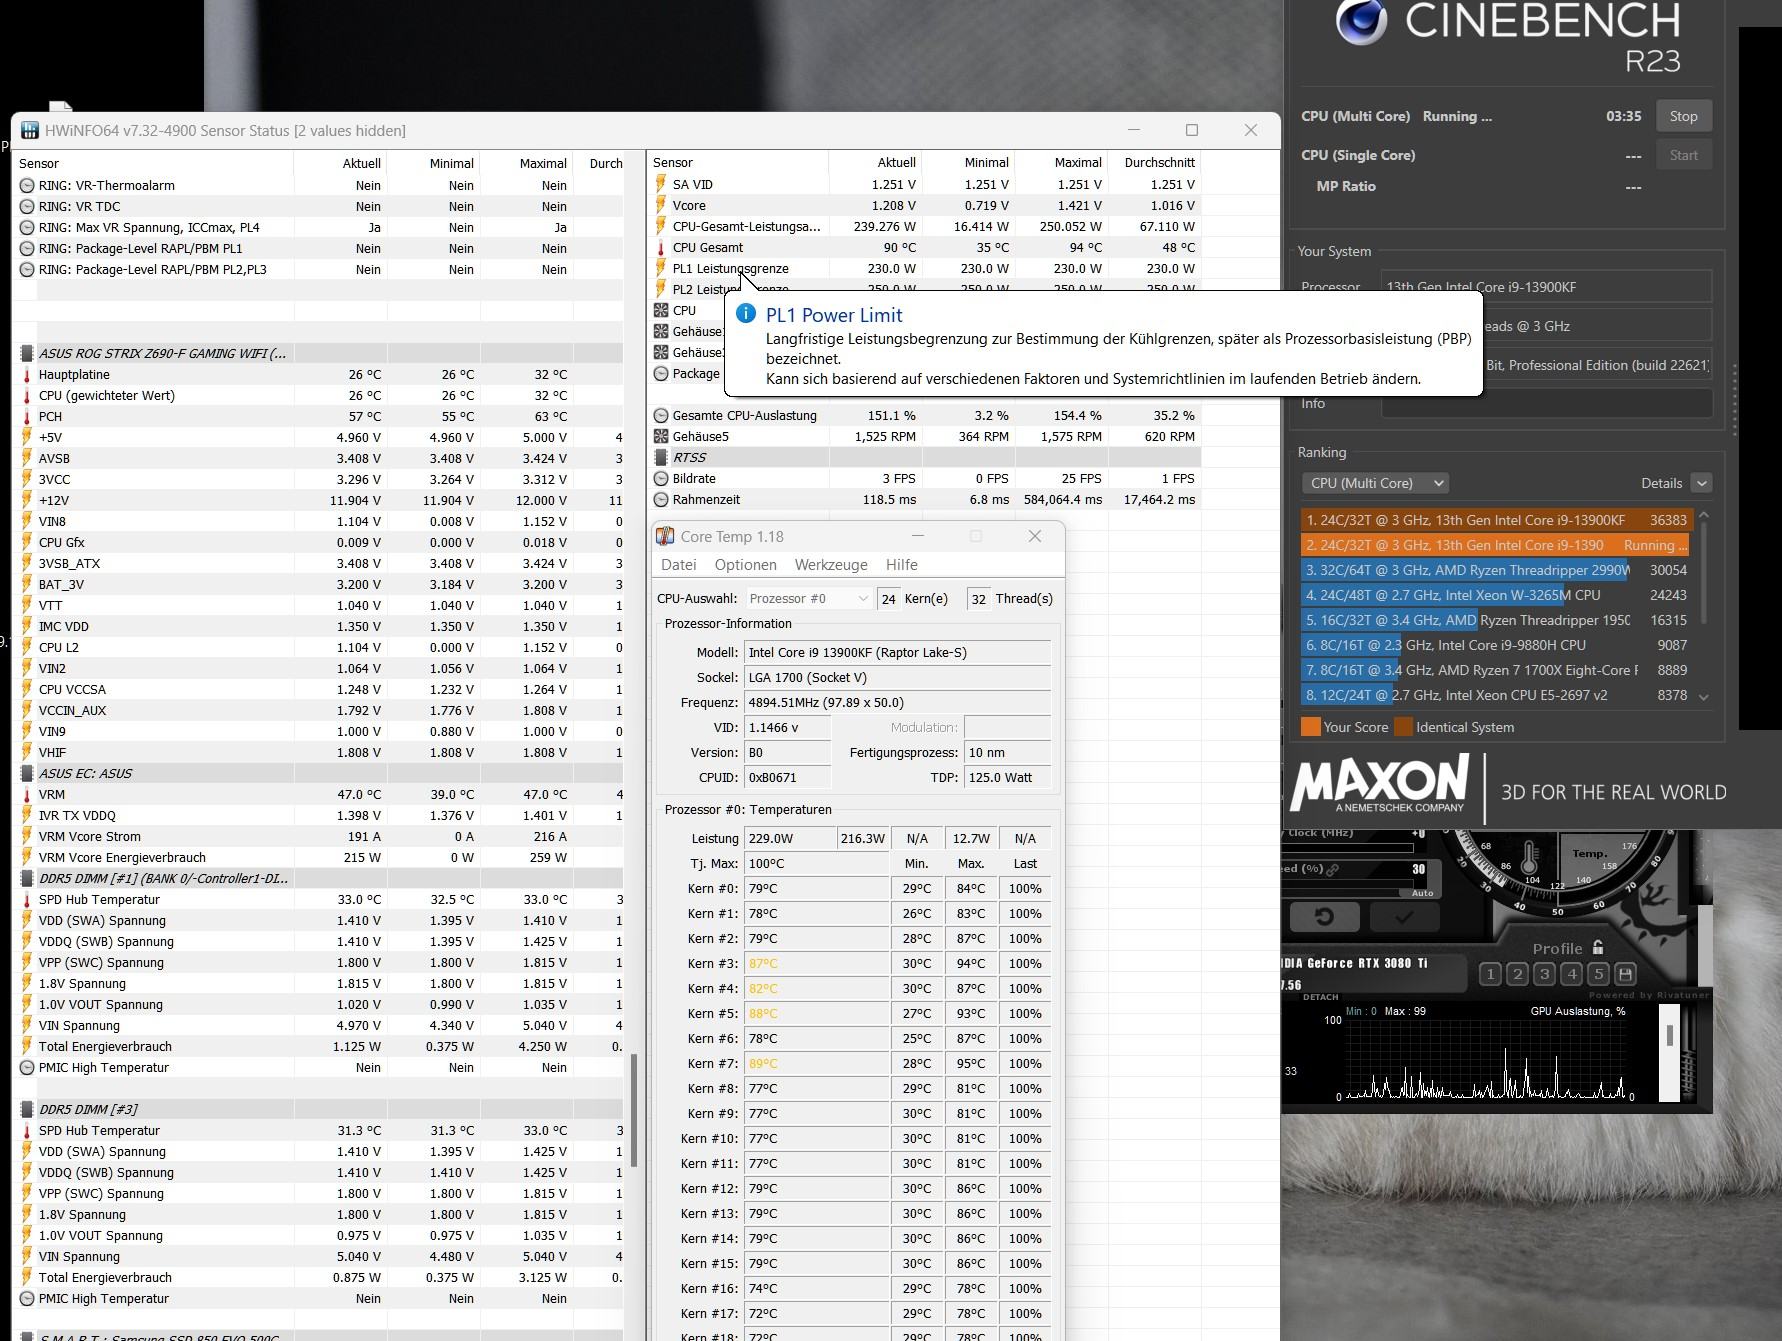Click the Afterburner monitoring graph scrollbar thumb
This screenshot has width=1782, height=1341.
click(x=1669, y=1036)
